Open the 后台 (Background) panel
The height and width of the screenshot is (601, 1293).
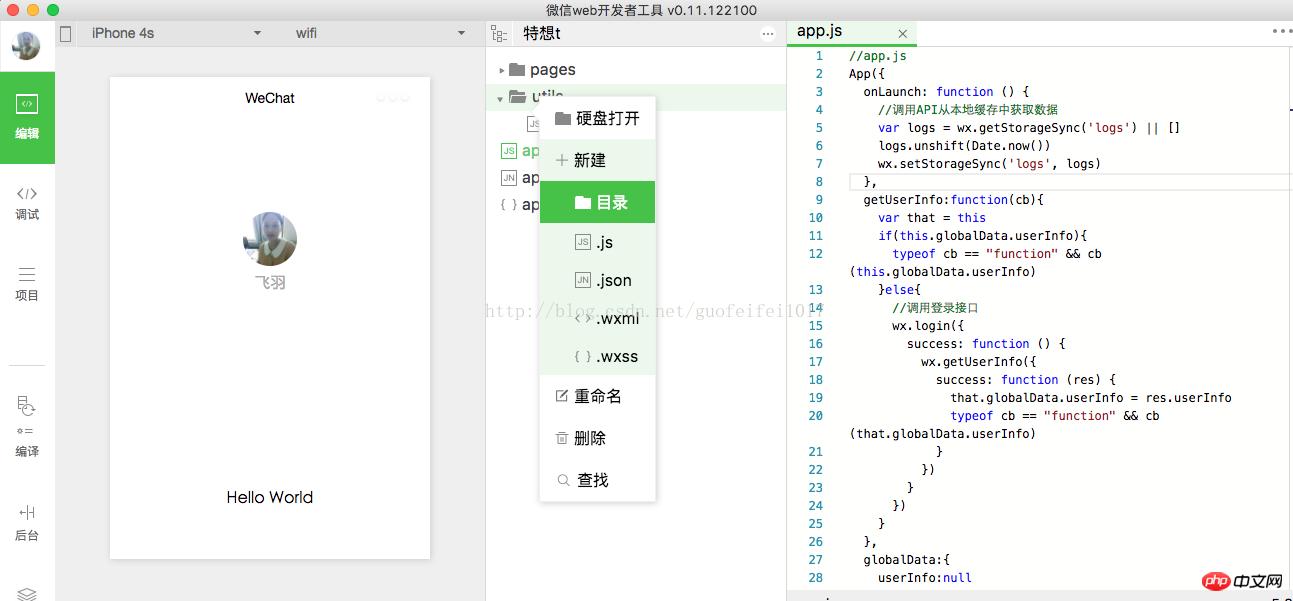(27, 520)
